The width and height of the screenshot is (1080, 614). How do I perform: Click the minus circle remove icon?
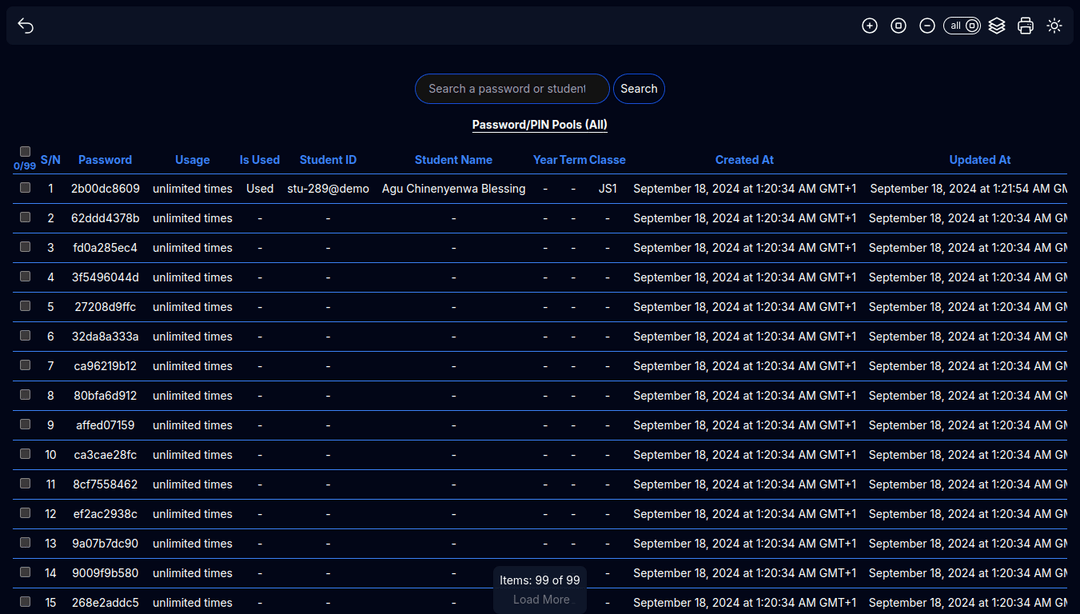coord(927,26)
